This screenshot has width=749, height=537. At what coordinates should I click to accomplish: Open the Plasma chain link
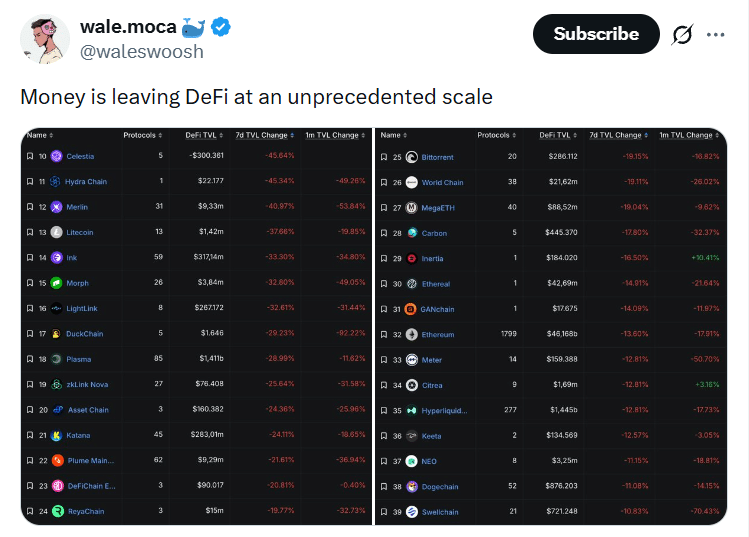78,359
